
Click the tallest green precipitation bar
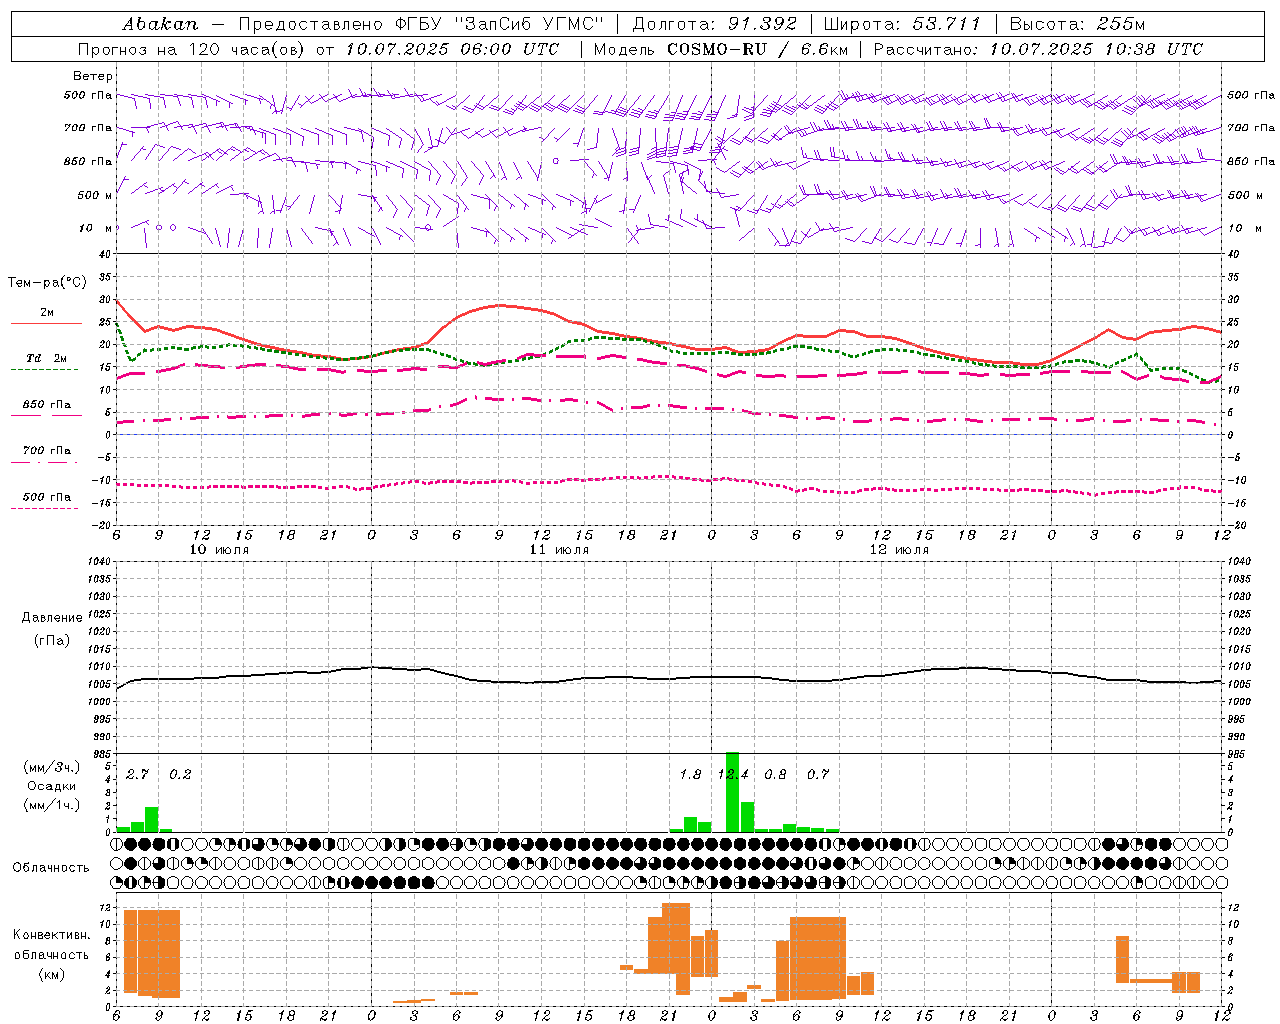tap(732, 792)
